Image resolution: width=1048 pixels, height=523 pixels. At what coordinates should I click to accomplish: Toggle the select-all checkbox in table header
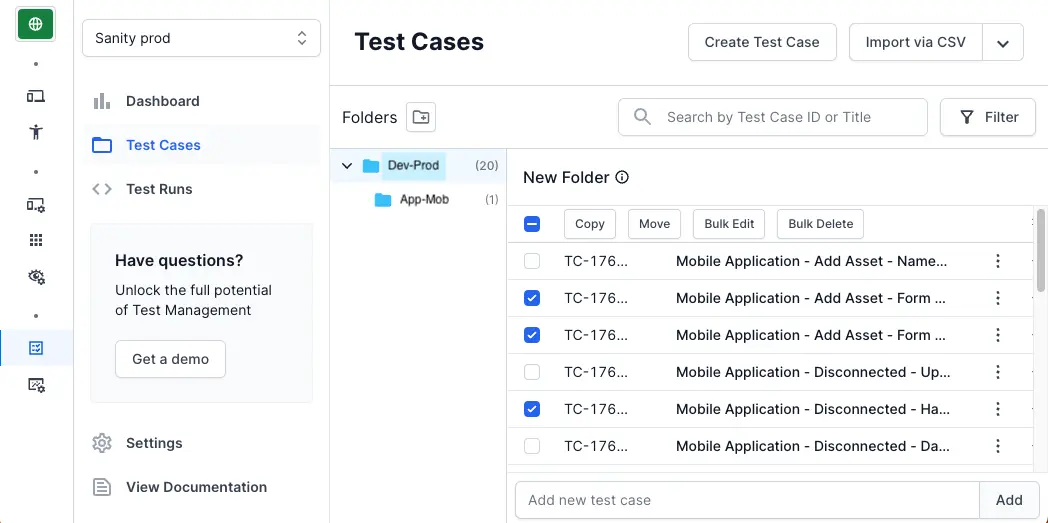[532, 224]
